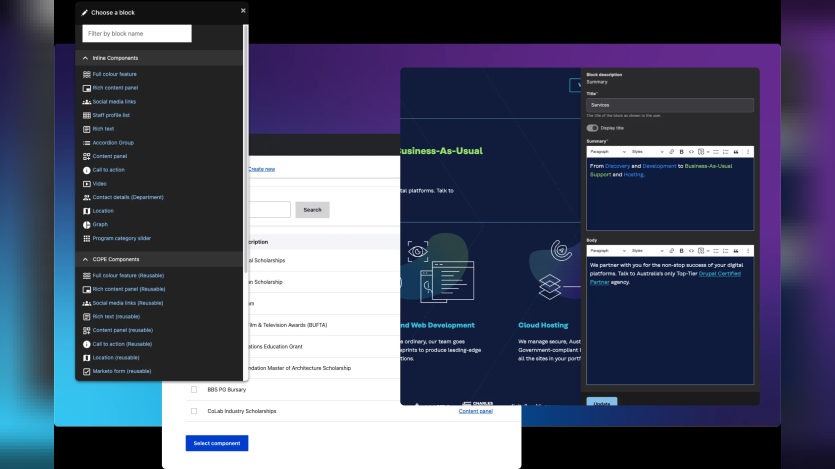This screenshot has width=835, height=469.
Task: Click the Rich text block icon
Action: tap(86, 129)
